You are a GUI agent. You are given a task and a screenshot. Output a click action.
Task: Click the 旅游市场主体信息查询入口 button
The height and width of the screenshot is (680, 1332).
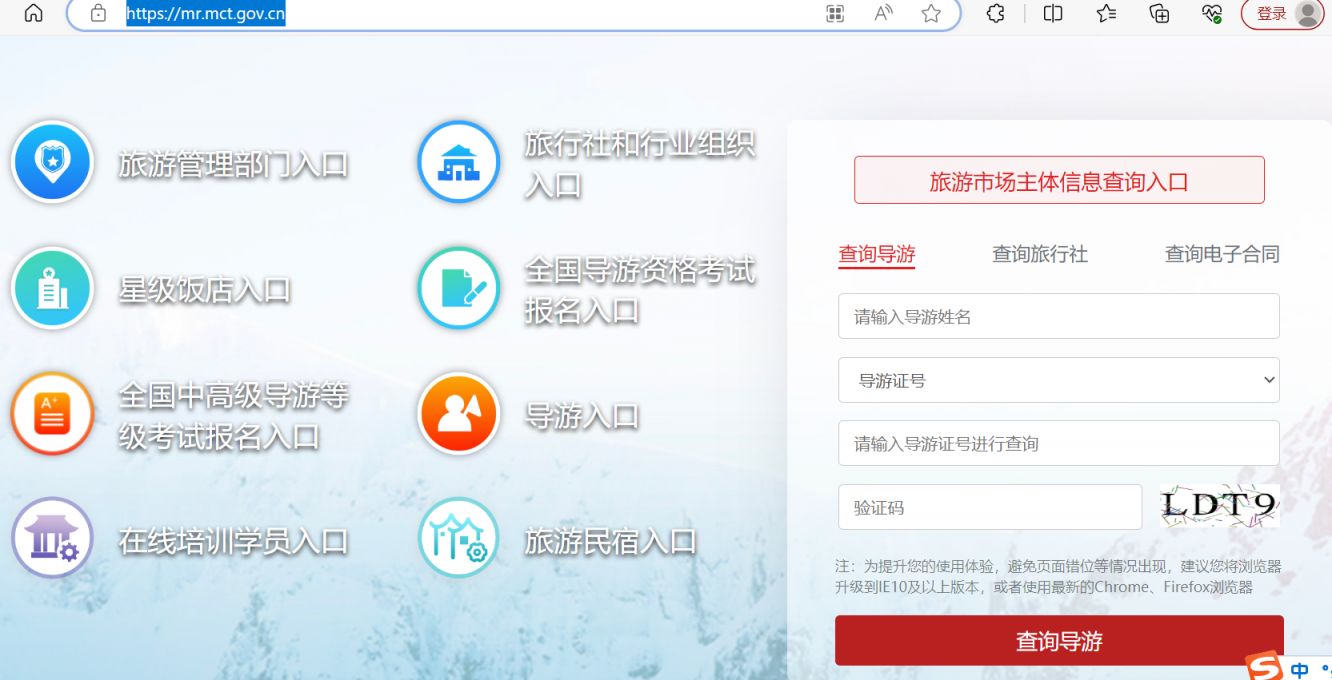tap(1058, 179)
